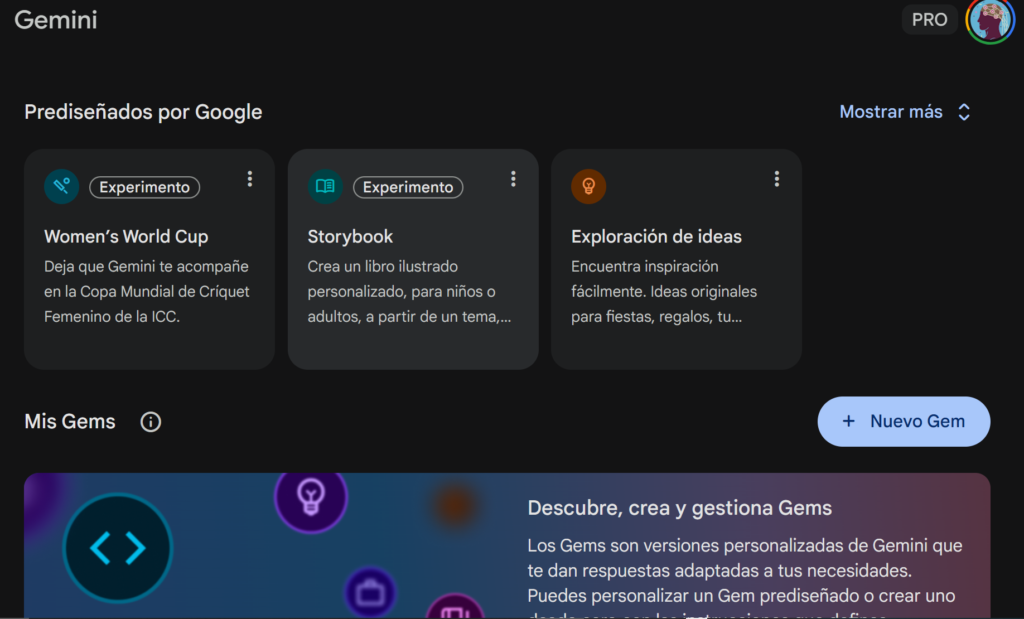
Task: Click the Experimento label on Storybook card
Action: coord(408,187)
